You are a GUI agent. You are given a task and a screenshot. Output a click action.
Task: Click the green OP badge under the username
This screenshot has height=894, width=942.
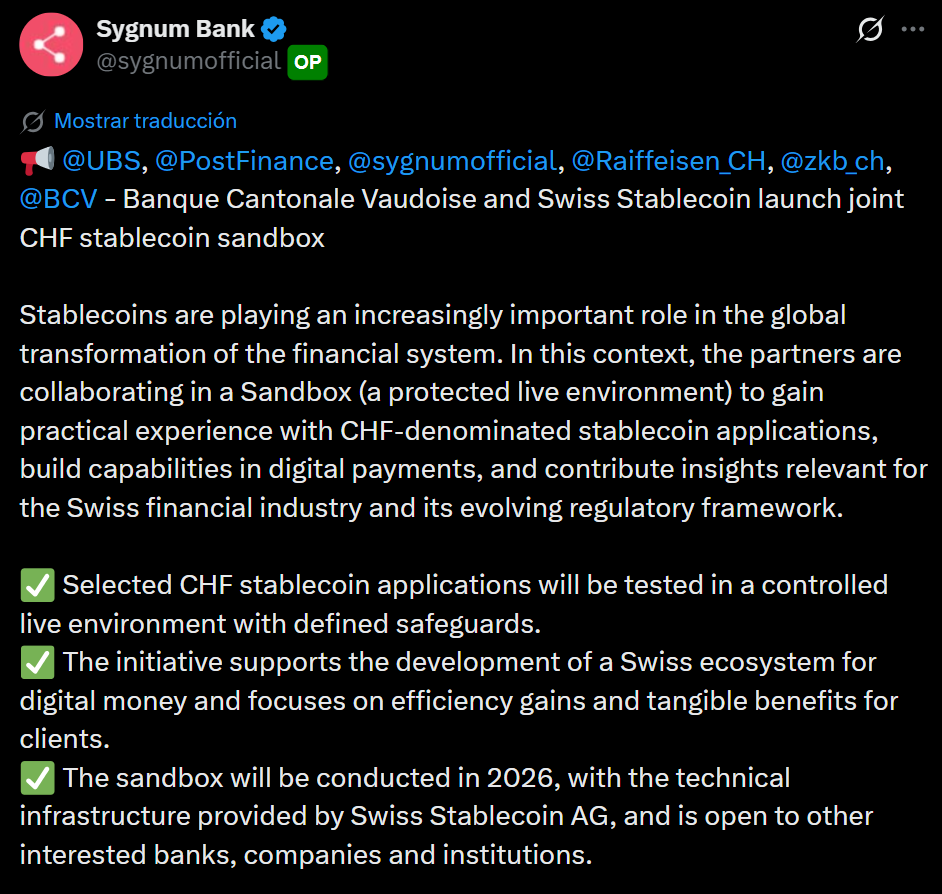click(307, 62)
